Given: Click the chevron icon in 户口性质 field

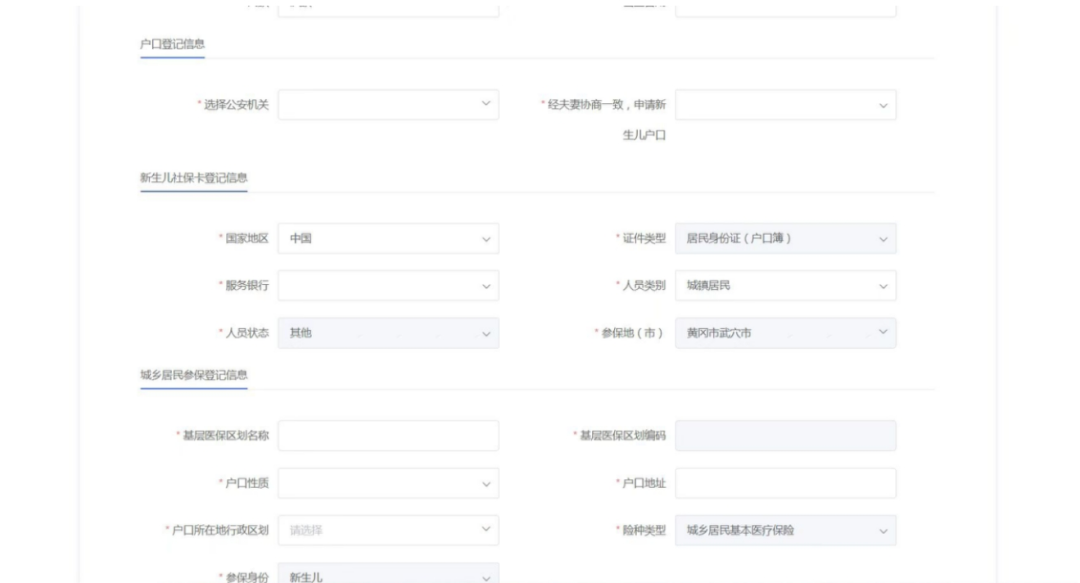Looking at the screenshot, I should pyautogui.click(x=485, y=483).
